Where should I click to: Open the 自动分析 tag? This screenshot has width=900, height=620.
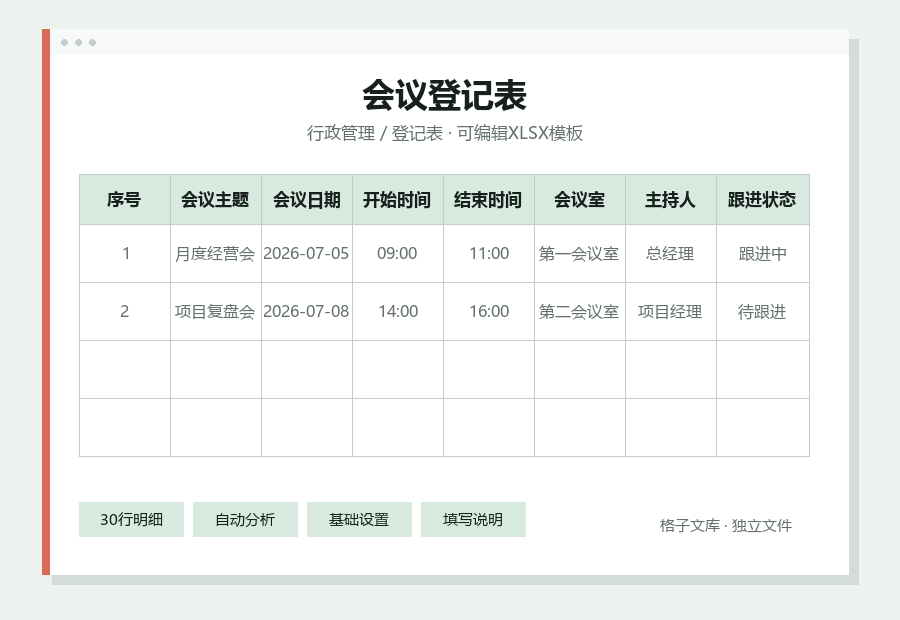point(245,520)
